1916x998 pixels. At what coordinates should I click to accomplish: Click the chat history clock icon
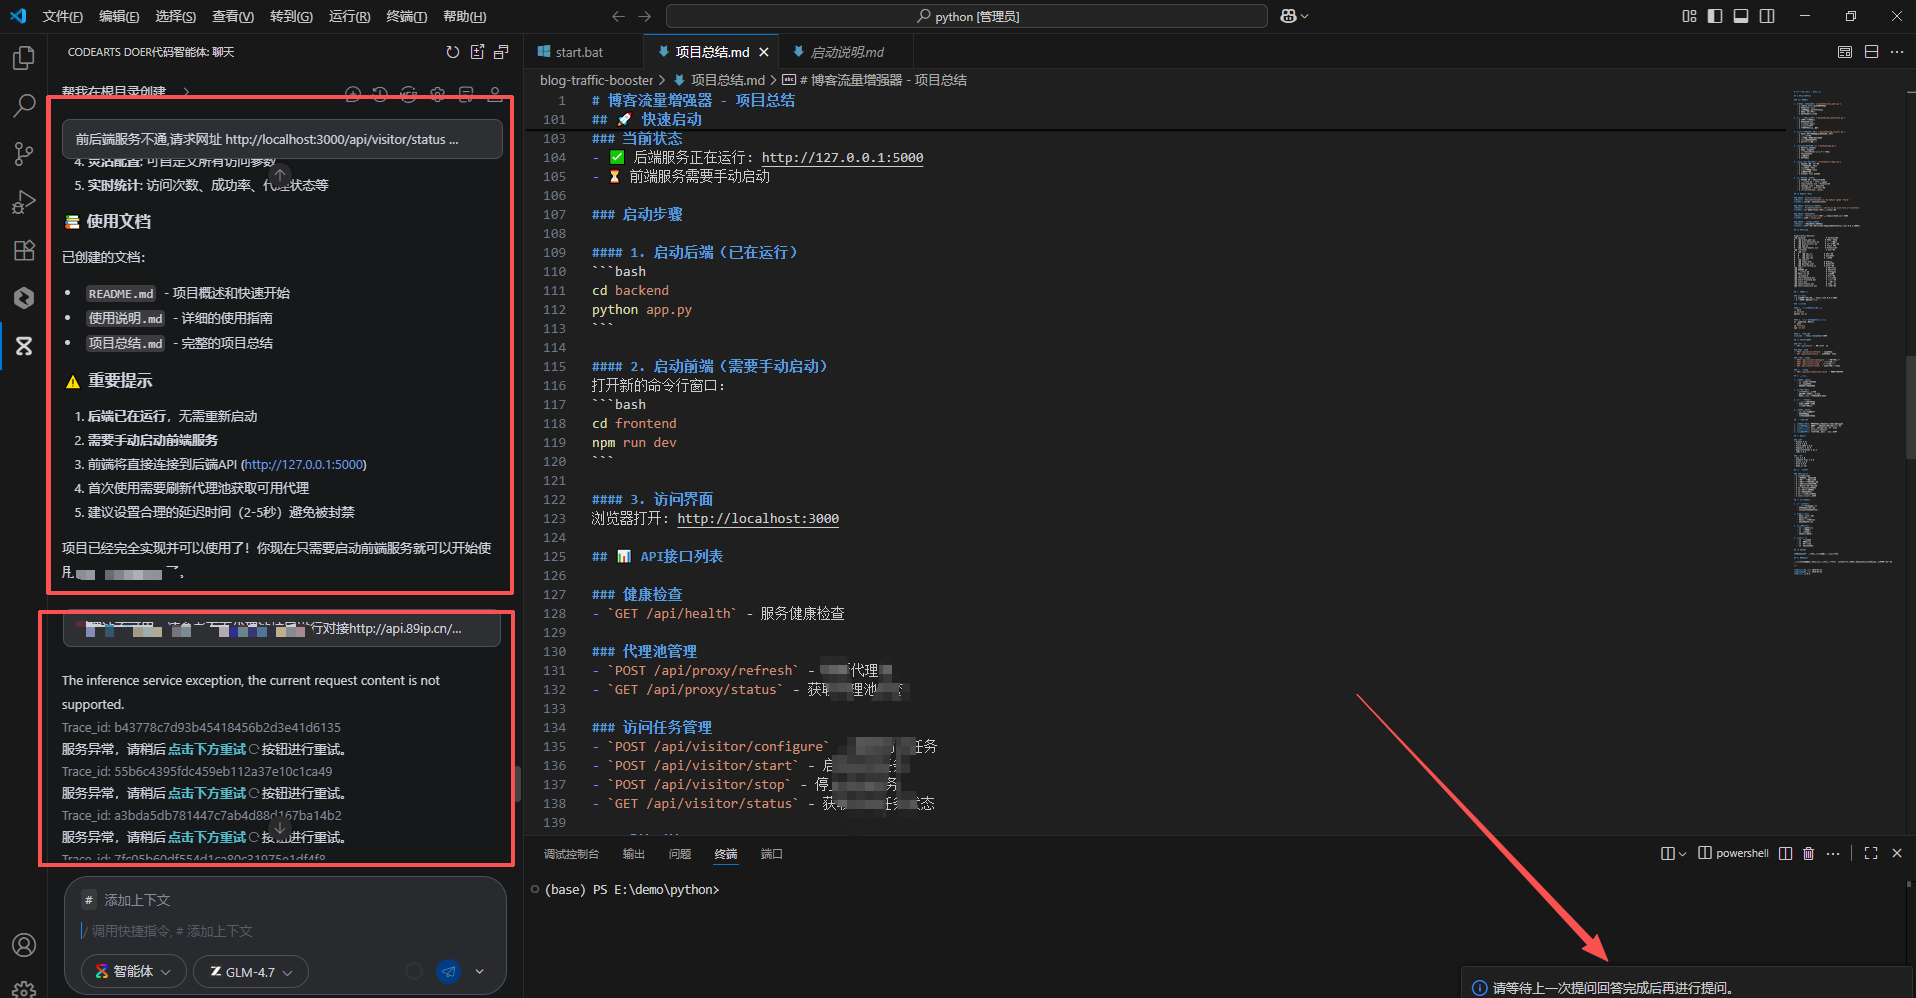[x=380, y=94]
